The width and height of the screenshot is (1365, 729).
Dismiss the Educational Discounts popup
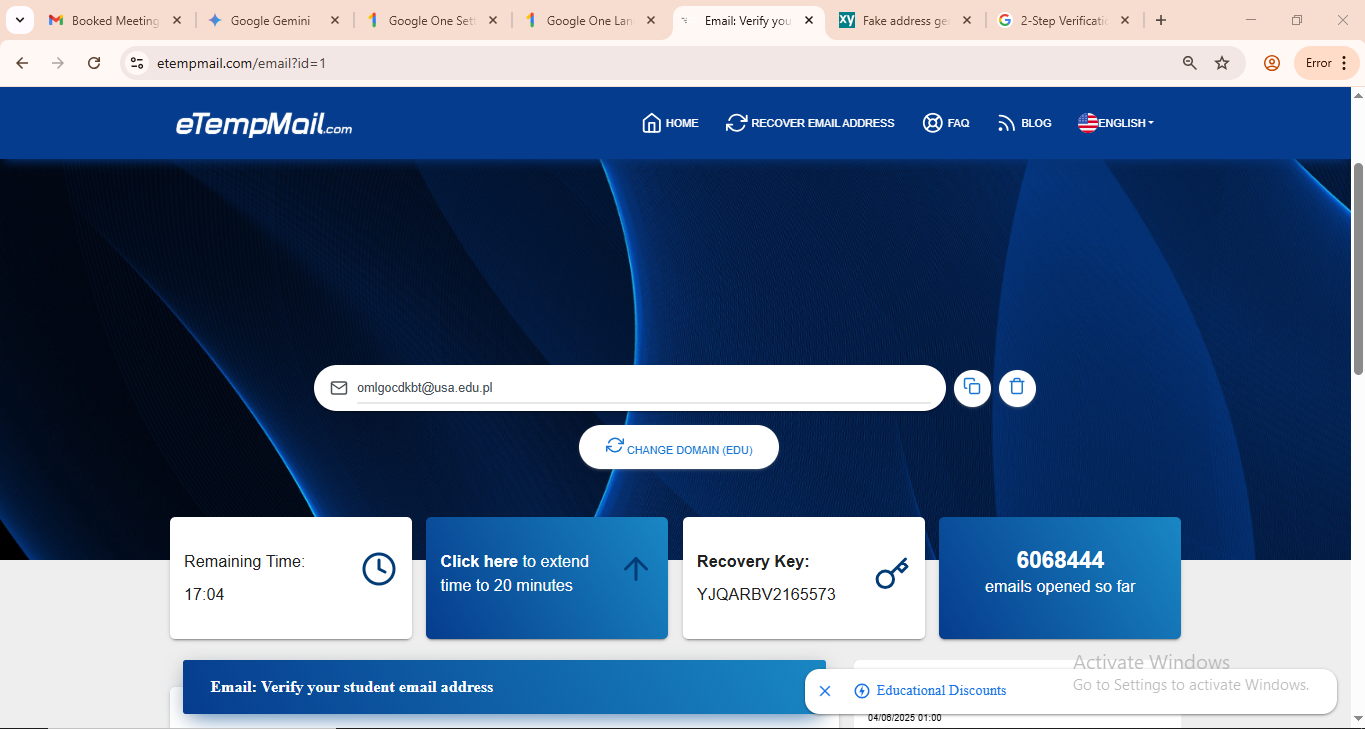click(825, 691)
